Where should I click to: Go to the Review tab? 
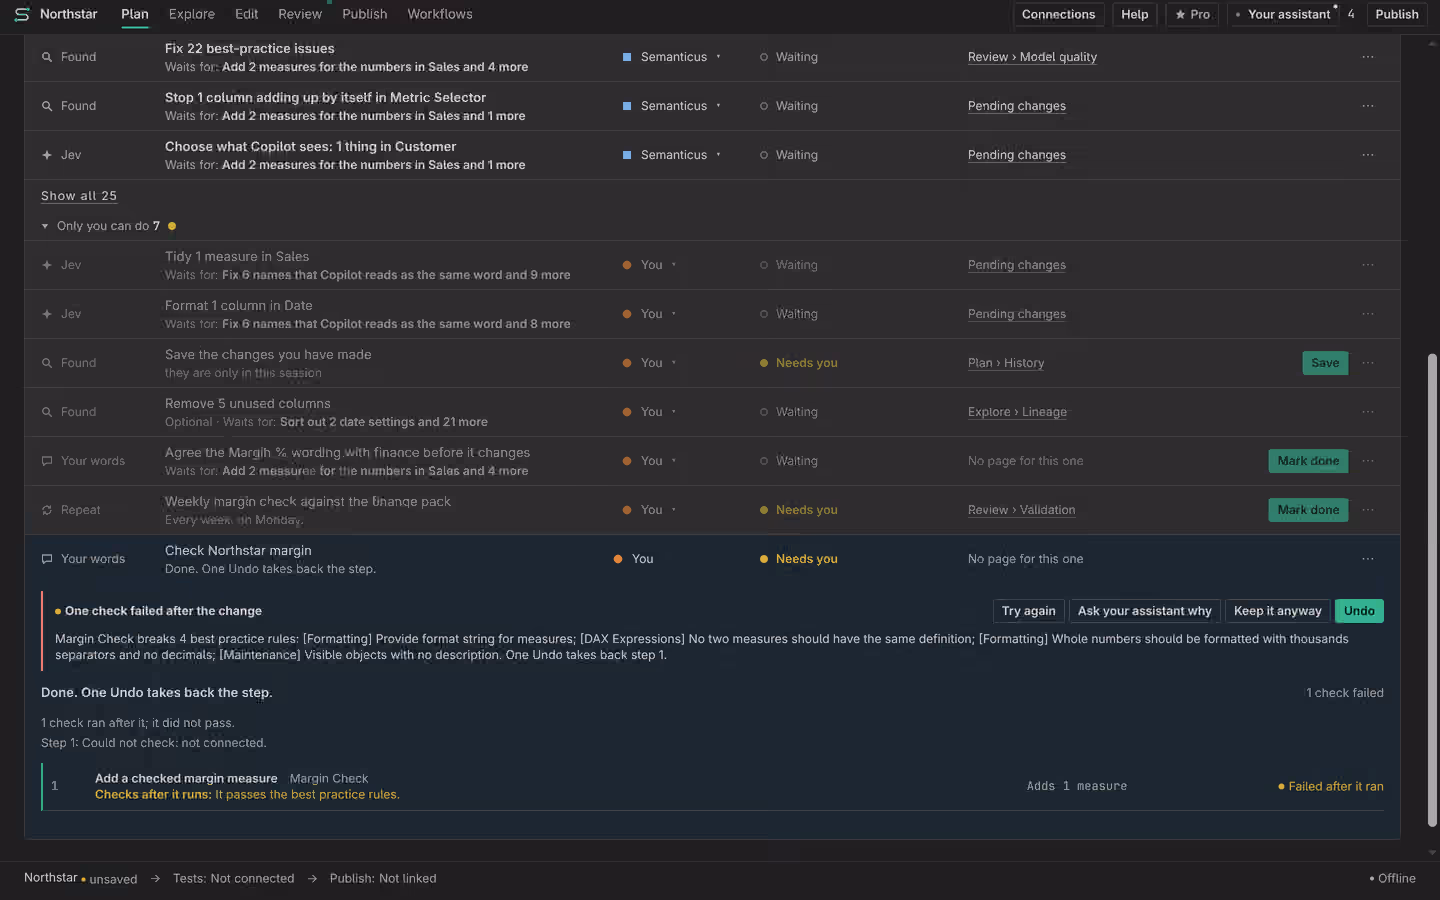(x=300, y=14)
